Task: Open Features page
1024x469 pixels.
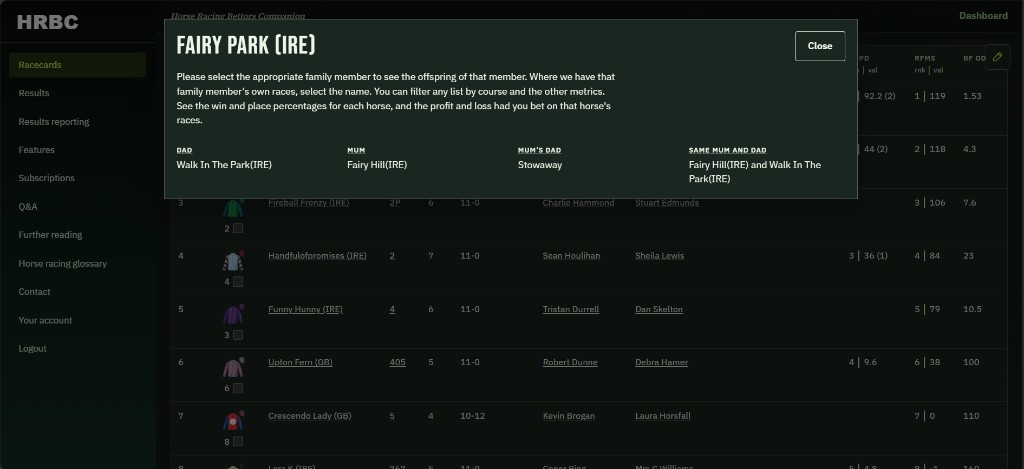Action: point(37,150)
